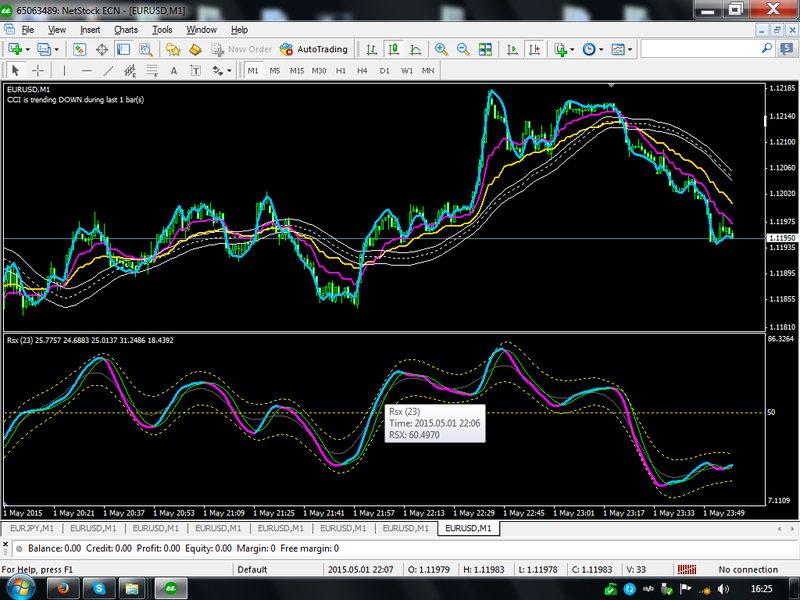Open the Market Watch panel
Screen dimensions: 800x600
80,49
